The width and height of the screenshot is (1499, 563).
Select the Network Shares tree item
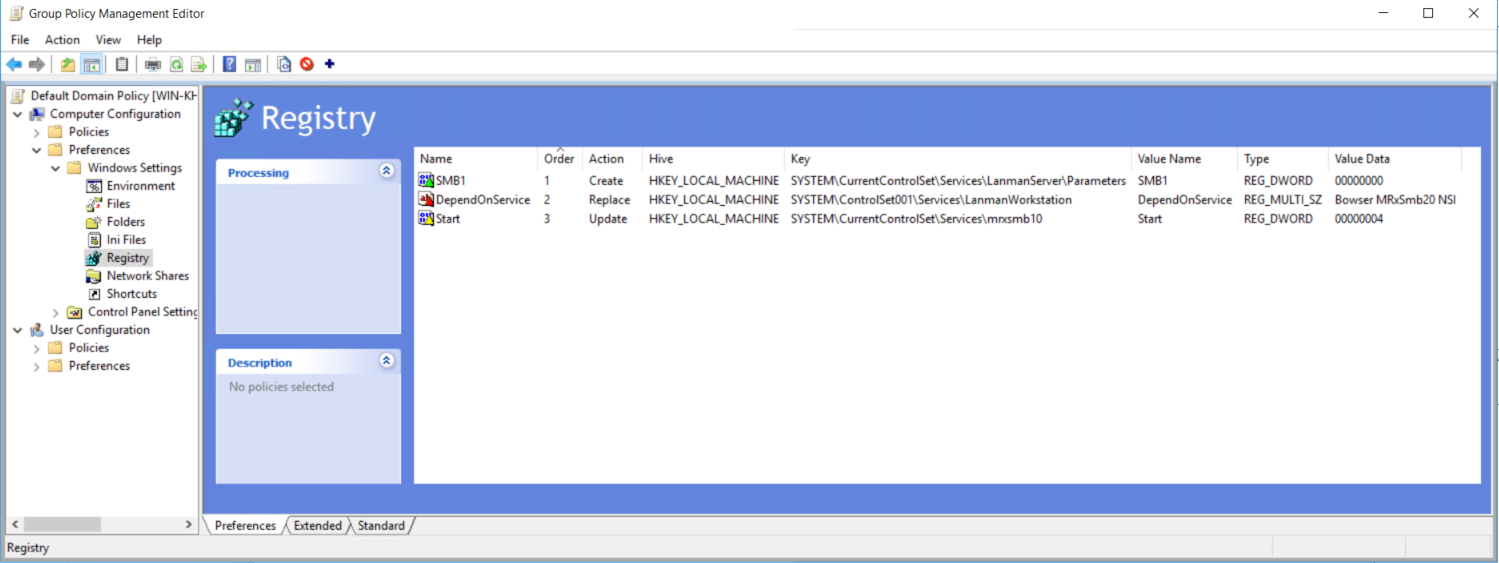(147, 276)
